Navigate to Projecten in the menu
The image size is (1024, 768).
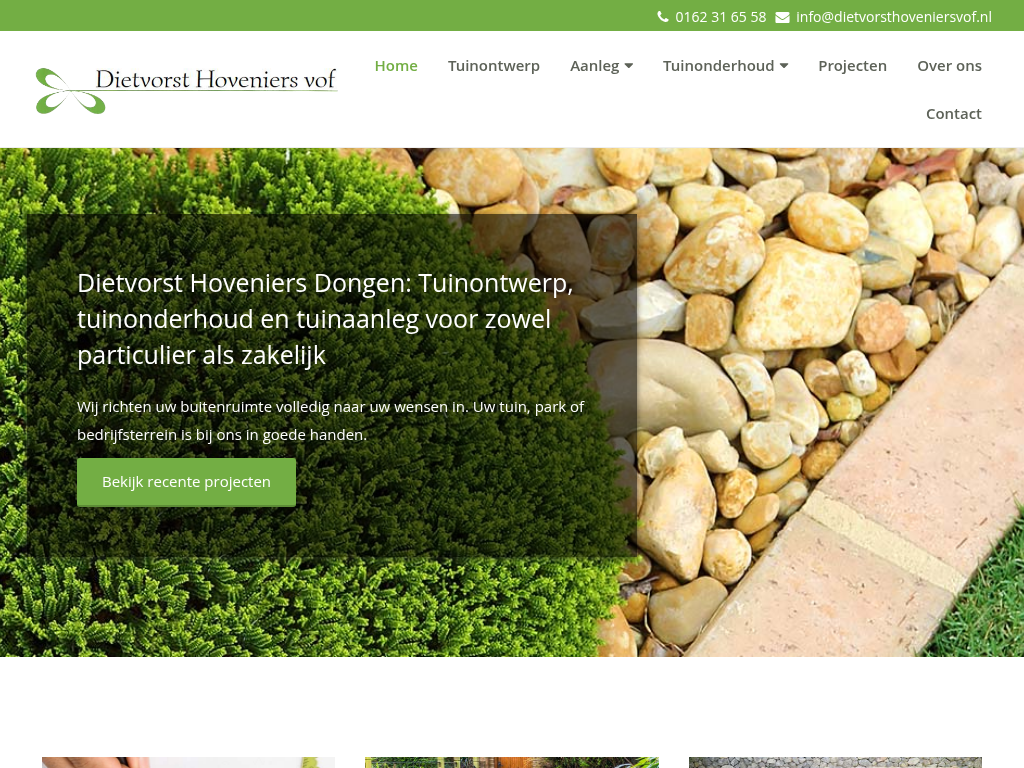tap(852, 66)
